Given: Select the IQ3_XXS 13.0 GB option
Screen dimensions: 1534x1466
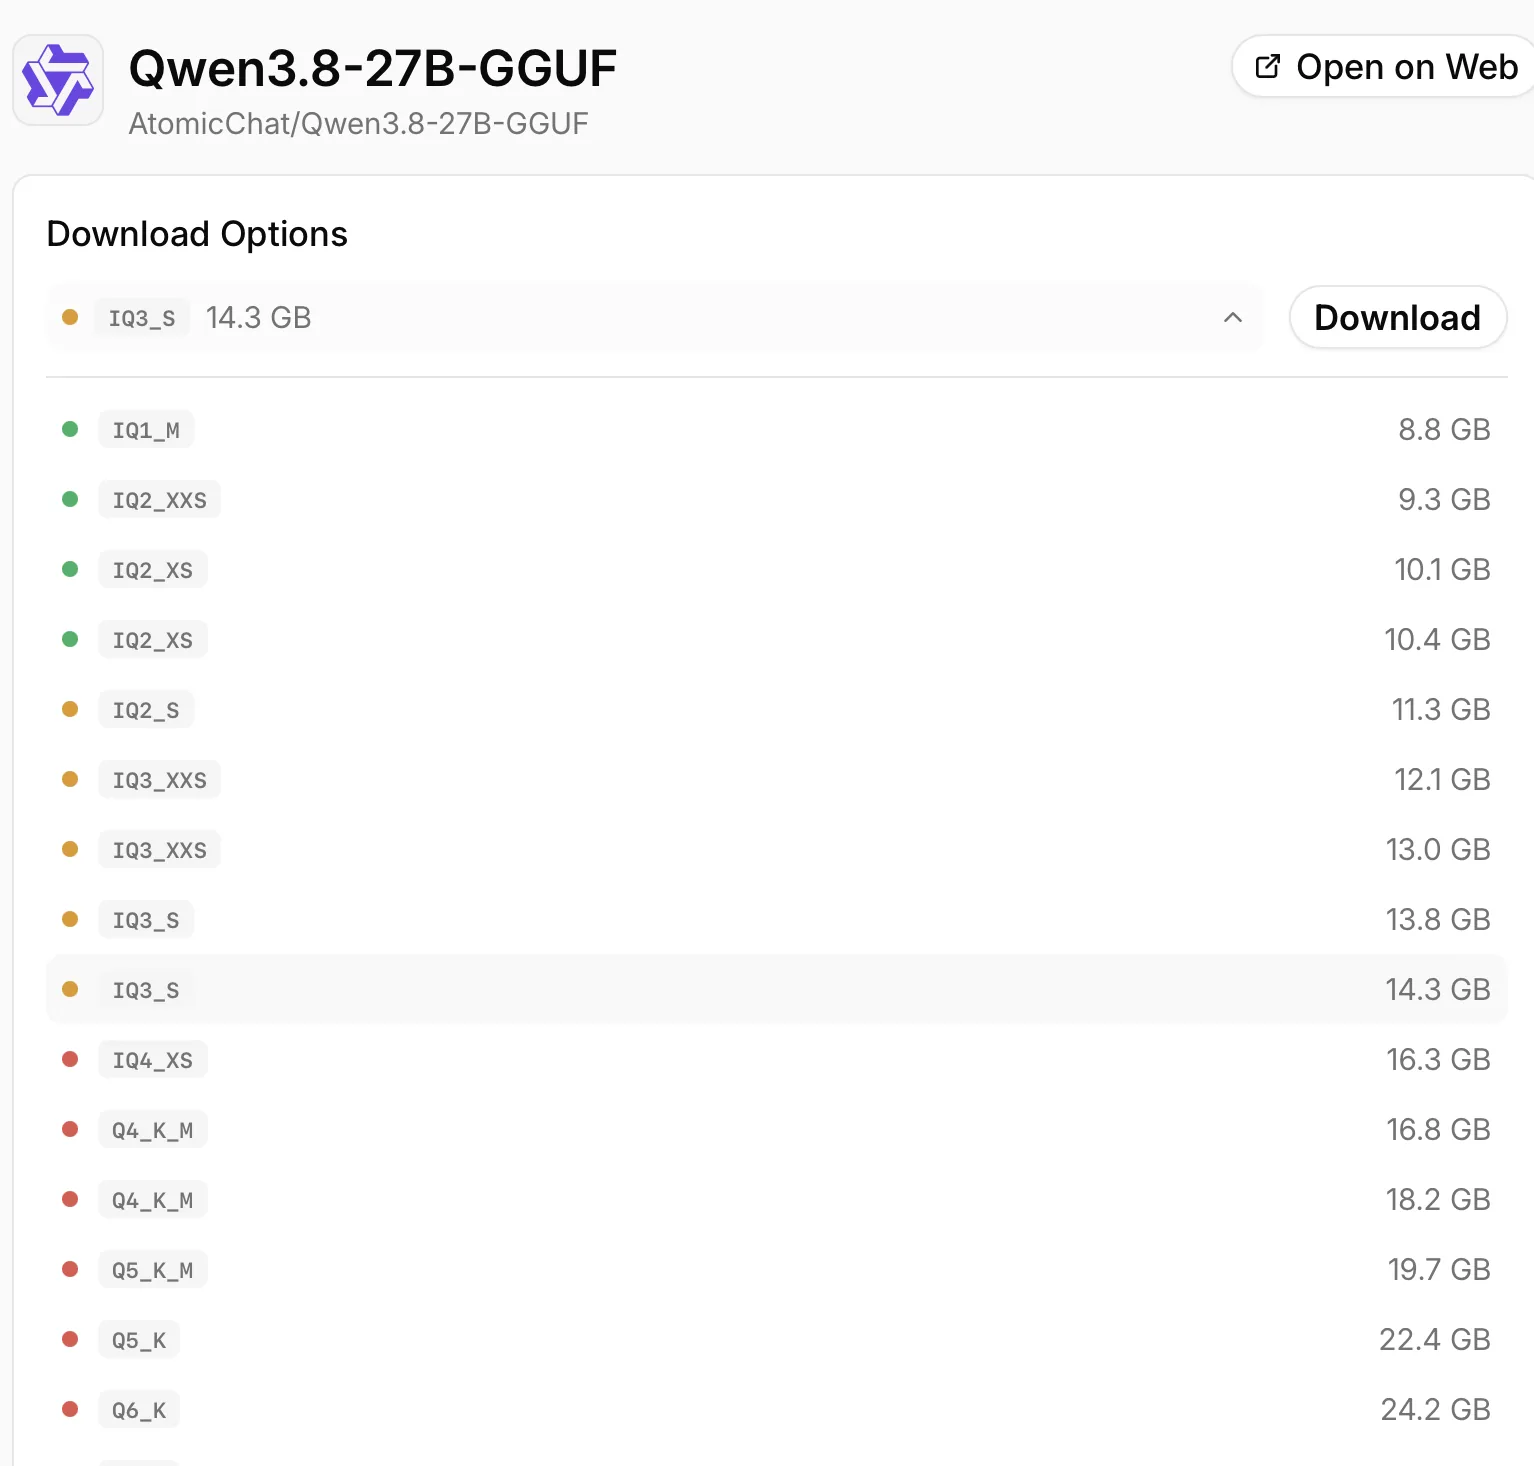Looking at the screenshot, I should click(x=776, y=849).
